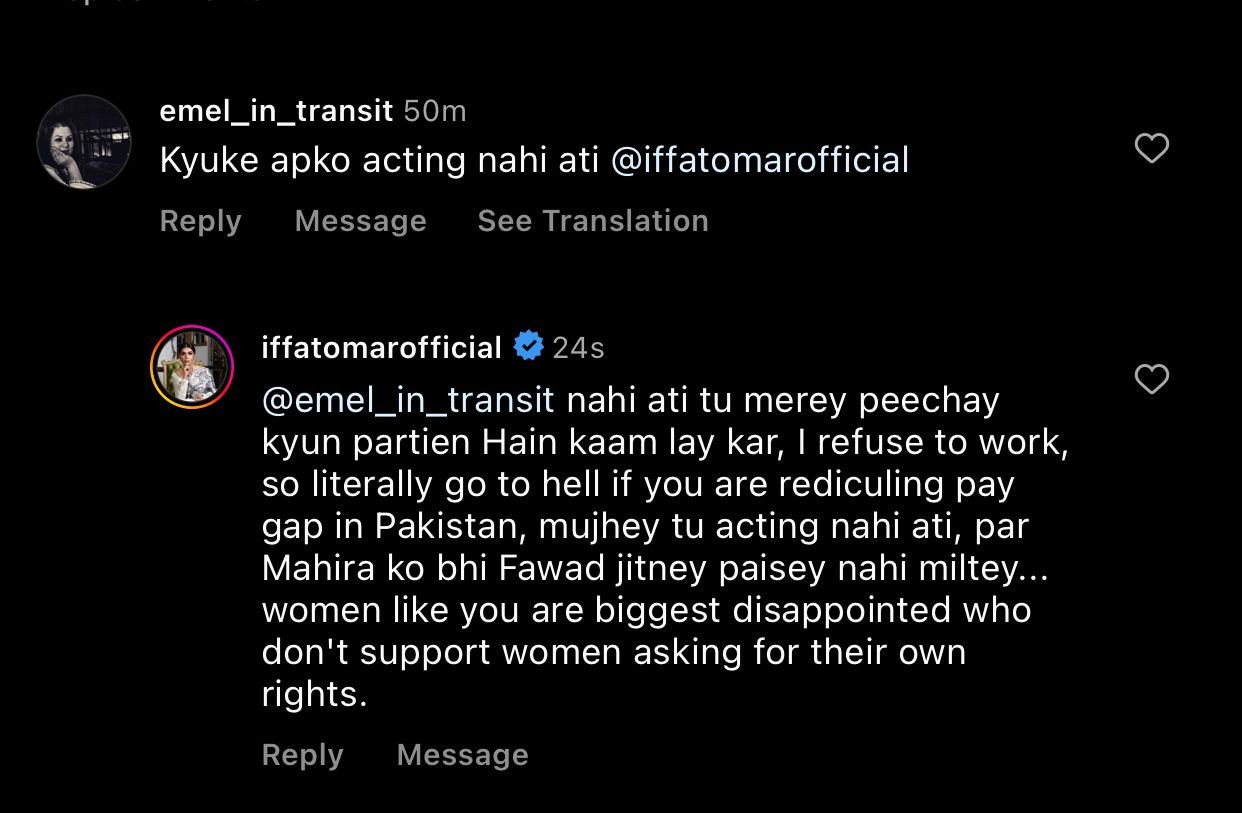Click the blue verified badge

coord(528,347)
